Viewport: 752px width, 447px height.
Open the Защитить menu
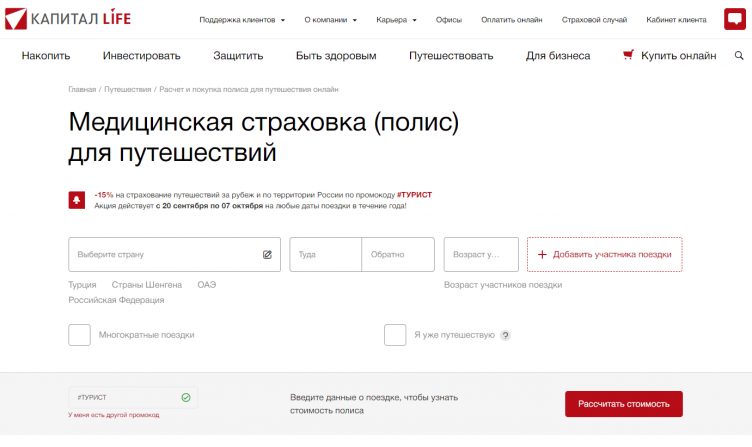238,56
